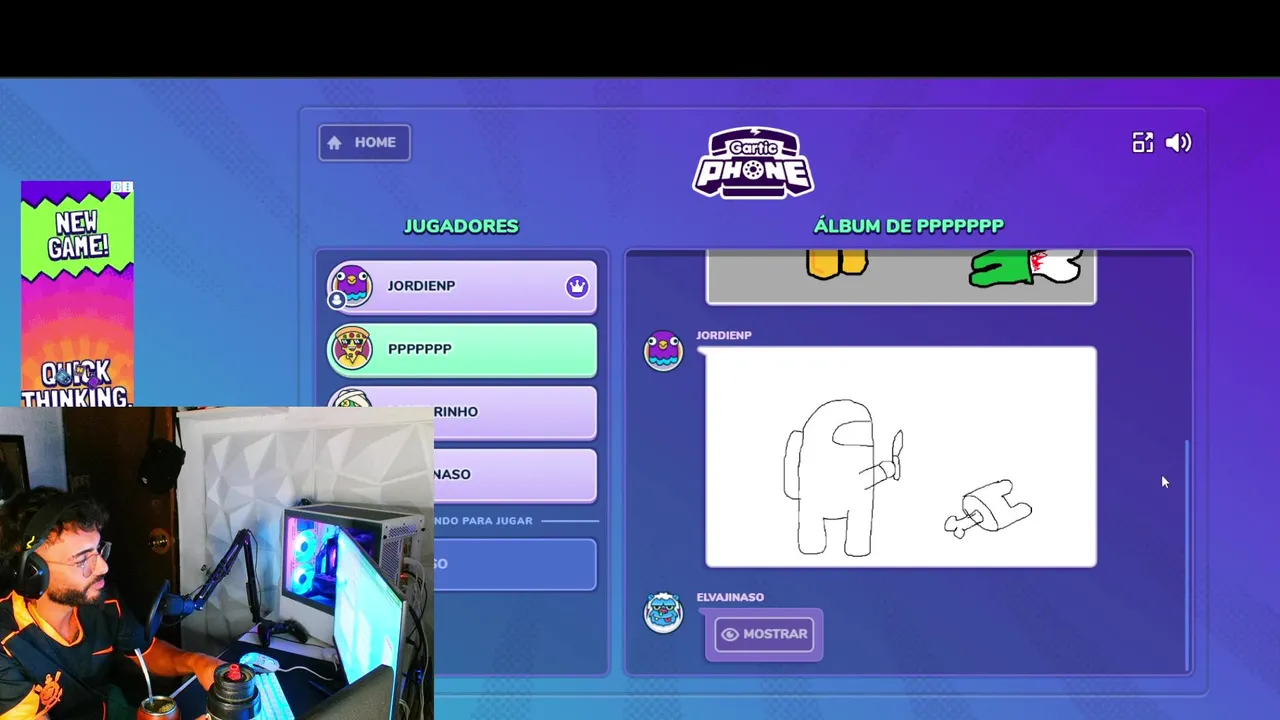Image resolution: width=1280 pixels, height=720 pixels.
Task: Select player JORDIENP in the list
Action: [462, 286]
